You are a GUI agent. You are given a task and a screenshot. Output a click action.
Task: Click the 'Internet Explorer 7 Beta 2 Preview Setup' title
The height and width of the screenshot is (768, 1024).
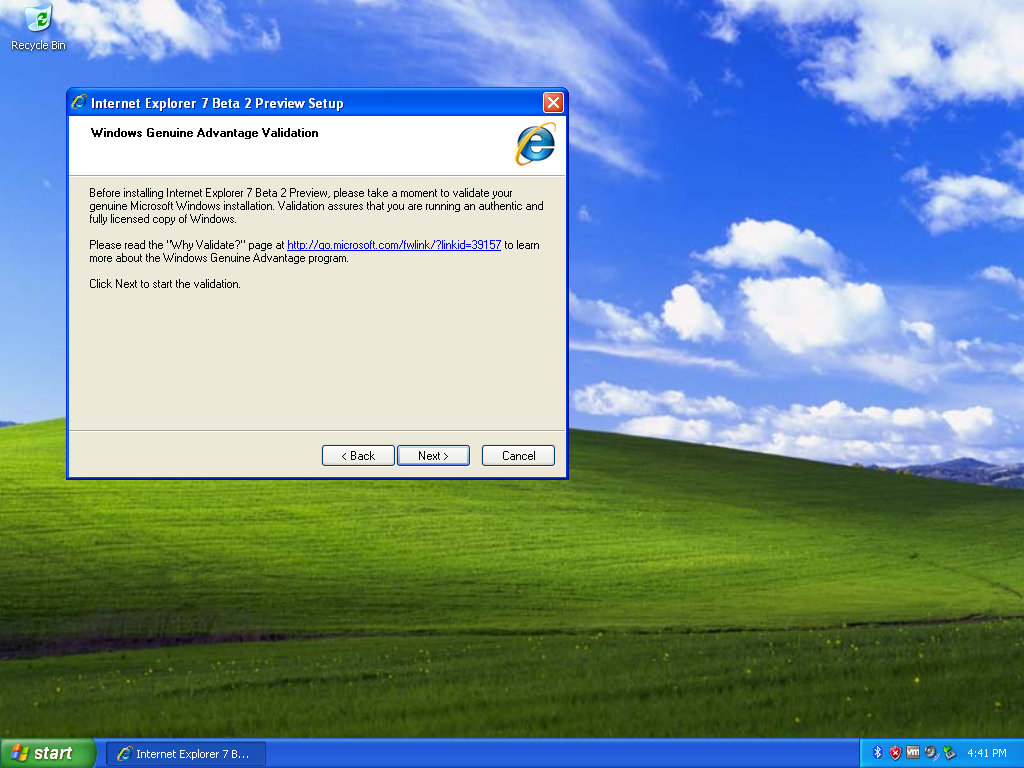(x=217, y=103)
